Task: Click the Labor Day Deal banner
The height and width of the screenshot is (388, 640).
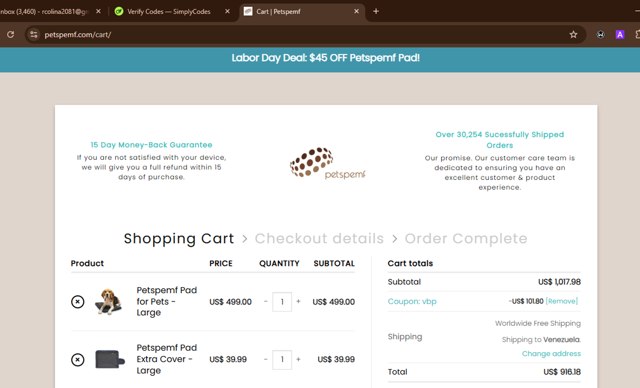Action: click(325, 58)
